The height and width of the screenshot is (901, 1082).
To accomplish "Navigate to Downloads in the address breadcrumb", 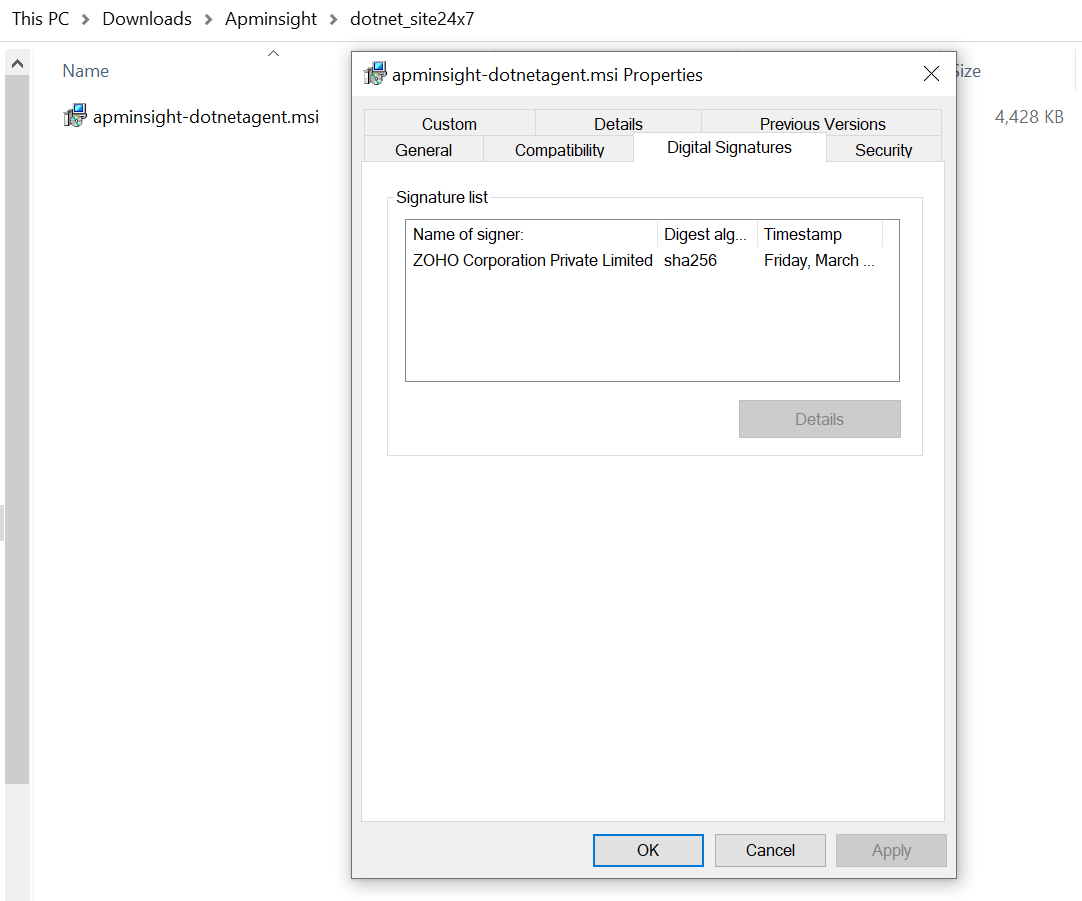I will 147,19.
